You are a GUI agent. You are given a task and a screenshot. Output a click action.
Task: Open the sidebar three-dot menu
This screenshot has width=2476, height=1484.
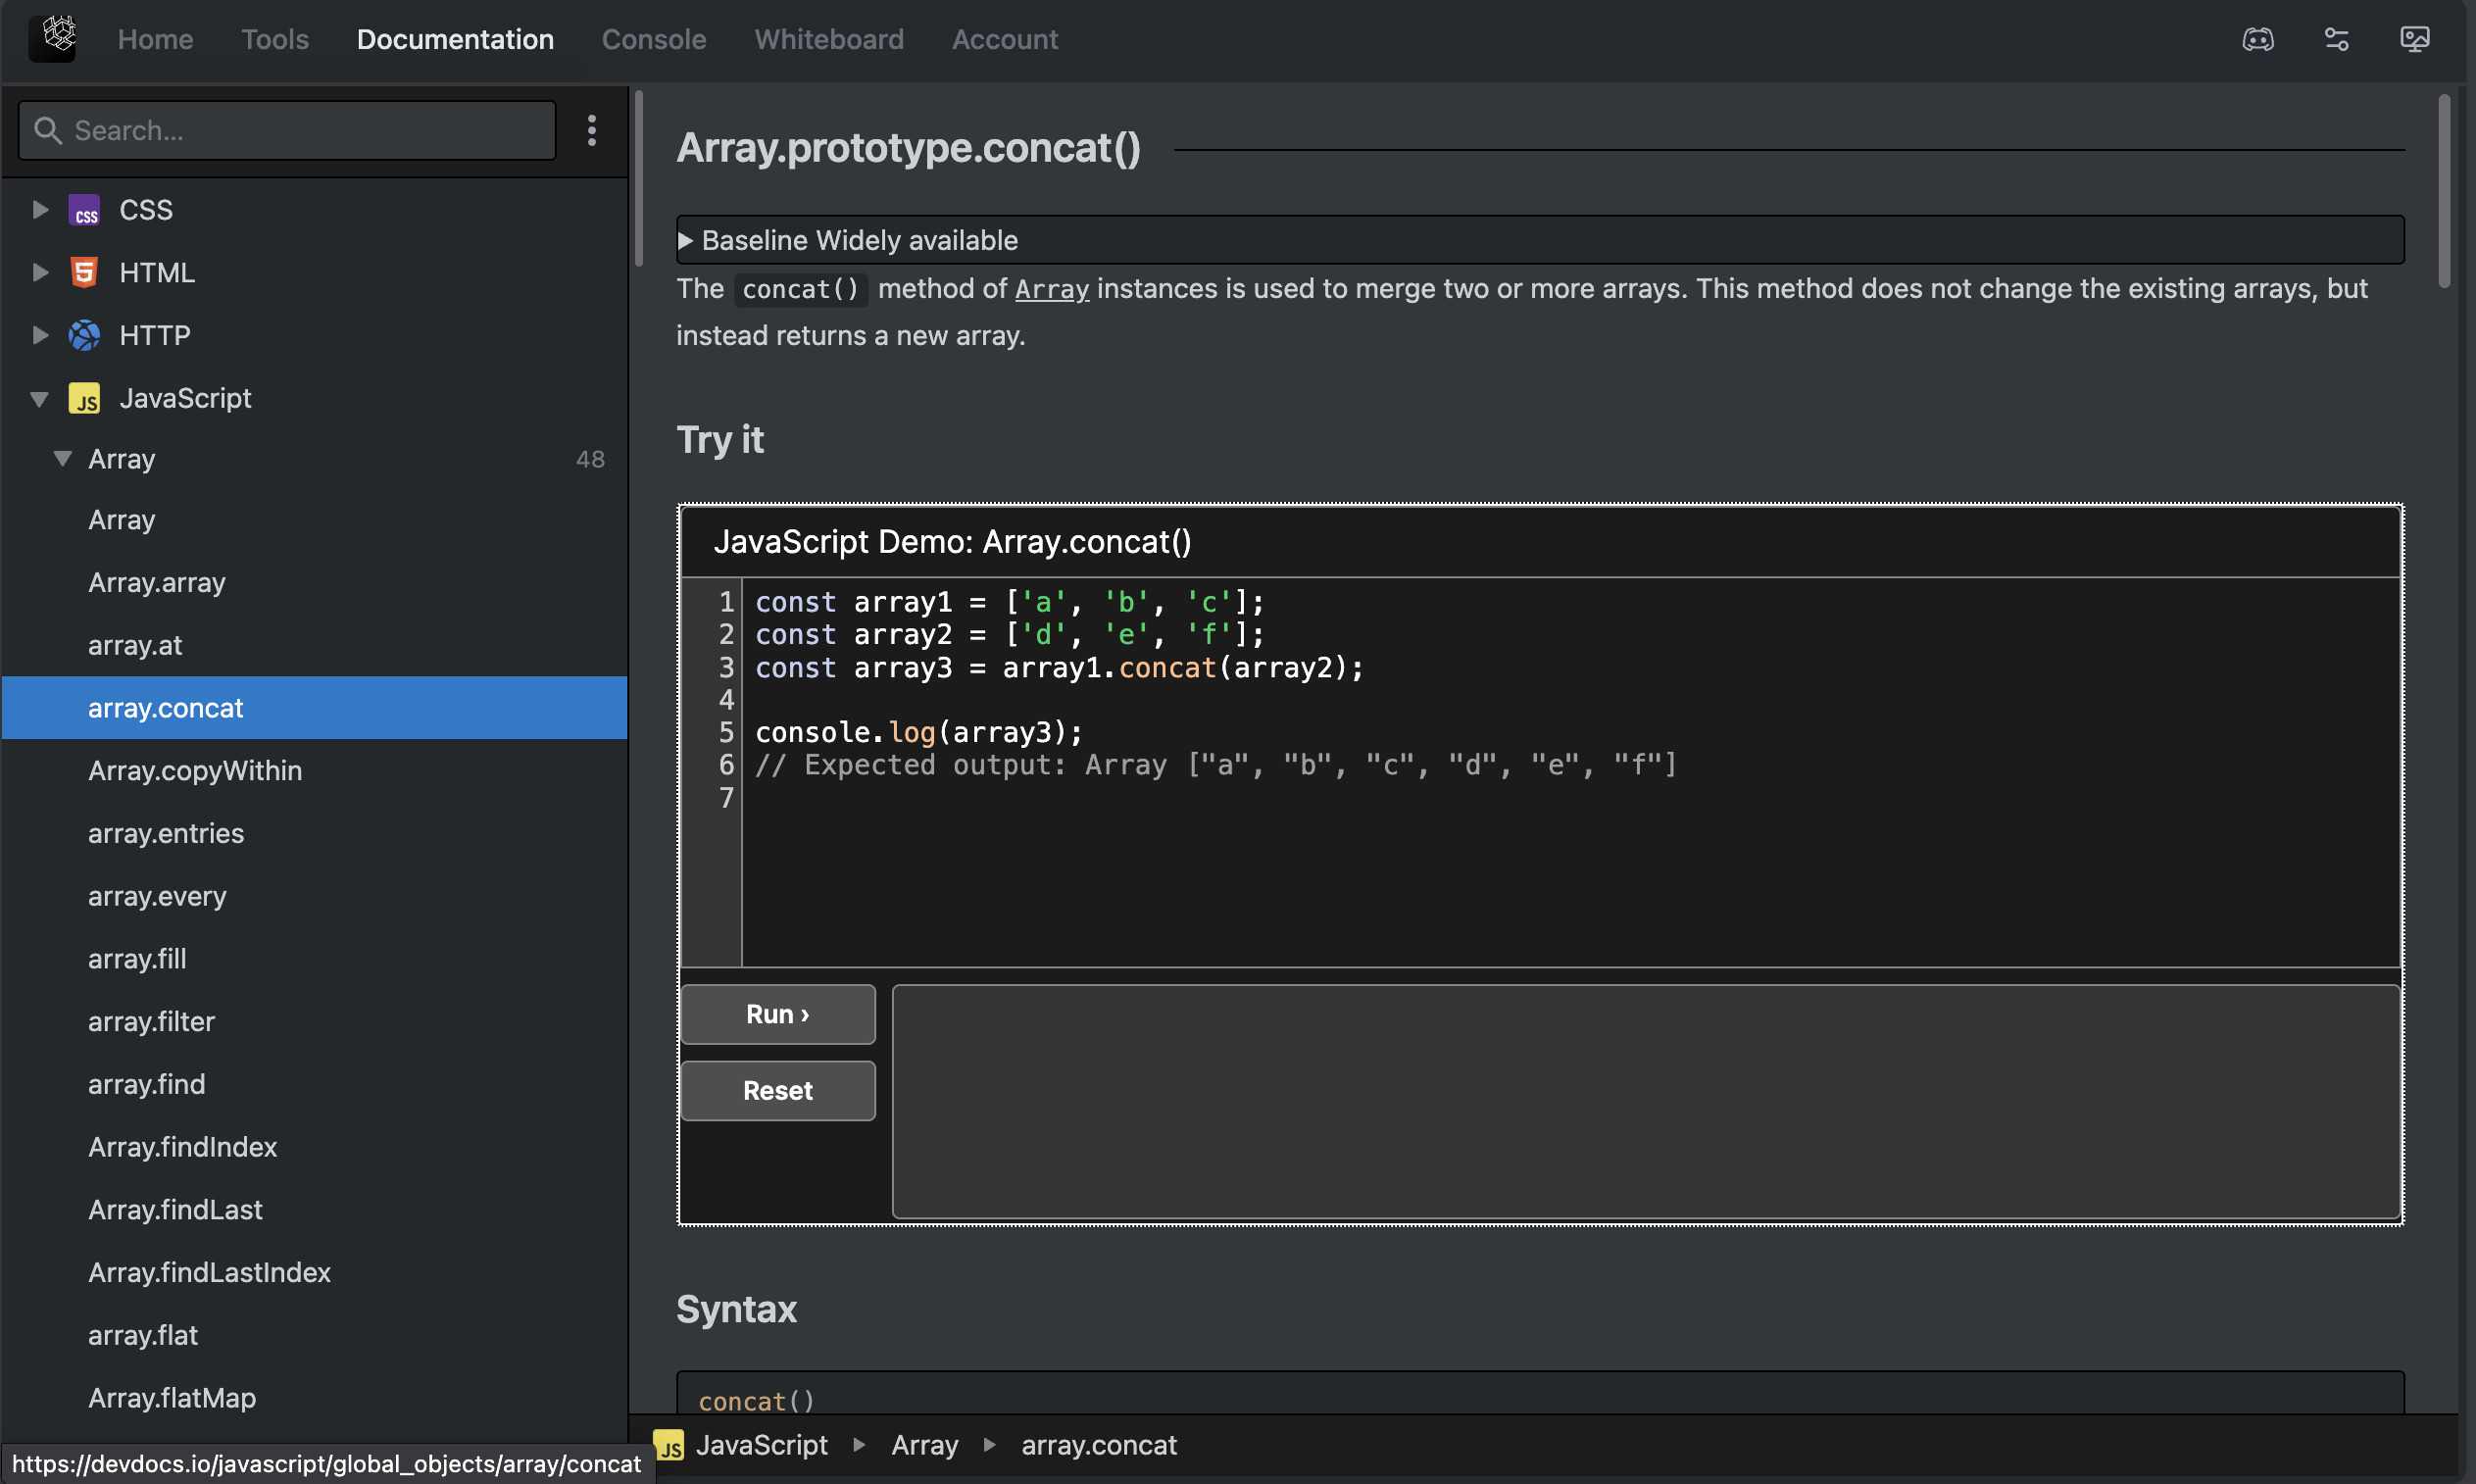[592, 130]
